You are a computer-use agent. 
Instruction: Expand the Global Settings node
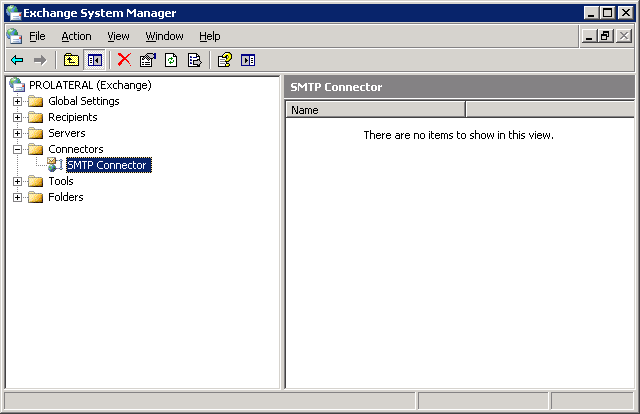pos(17,101)
